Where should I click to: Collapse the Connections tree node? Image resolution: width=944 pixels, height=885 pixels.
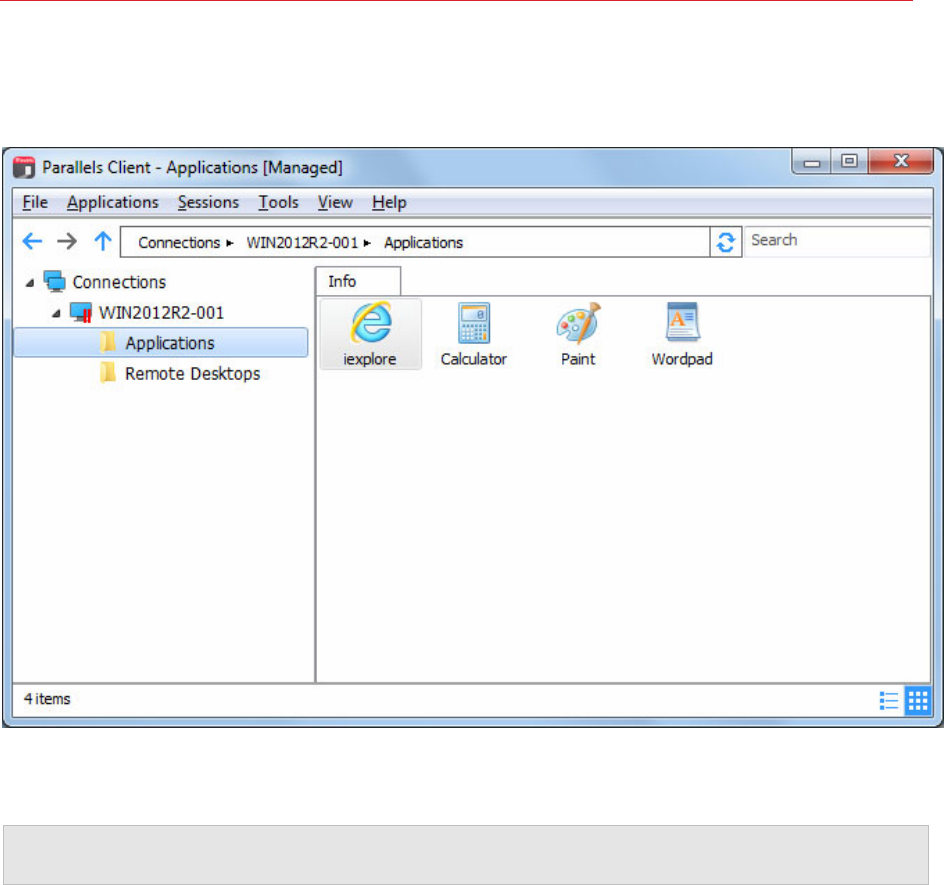pos(30,282)
